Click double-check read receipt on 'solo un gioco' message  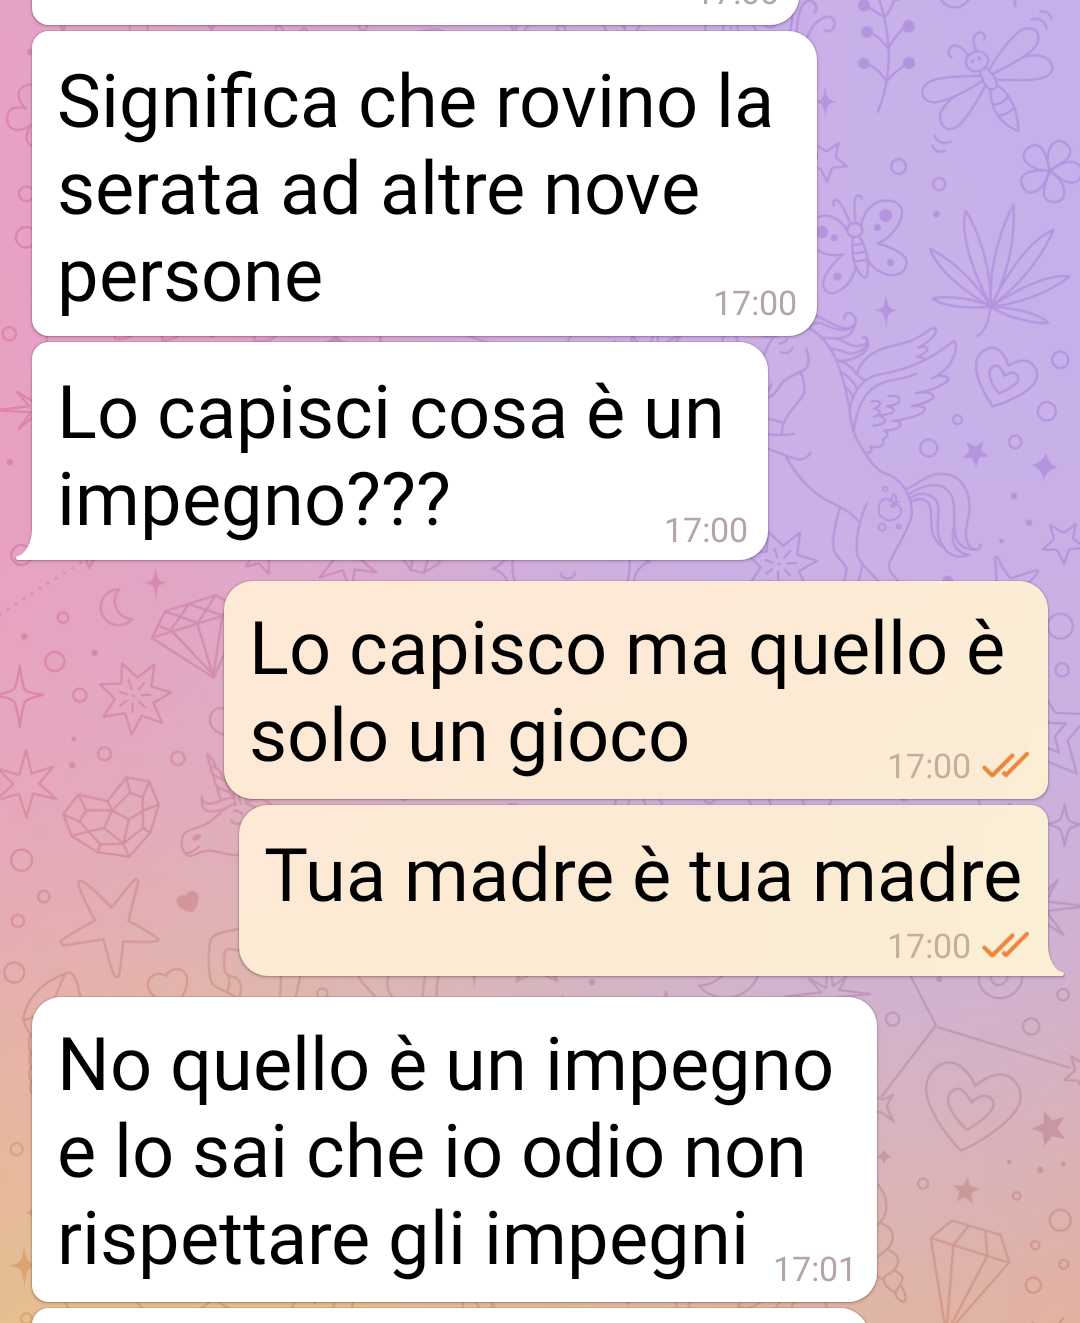click(x=1005, y=766)
